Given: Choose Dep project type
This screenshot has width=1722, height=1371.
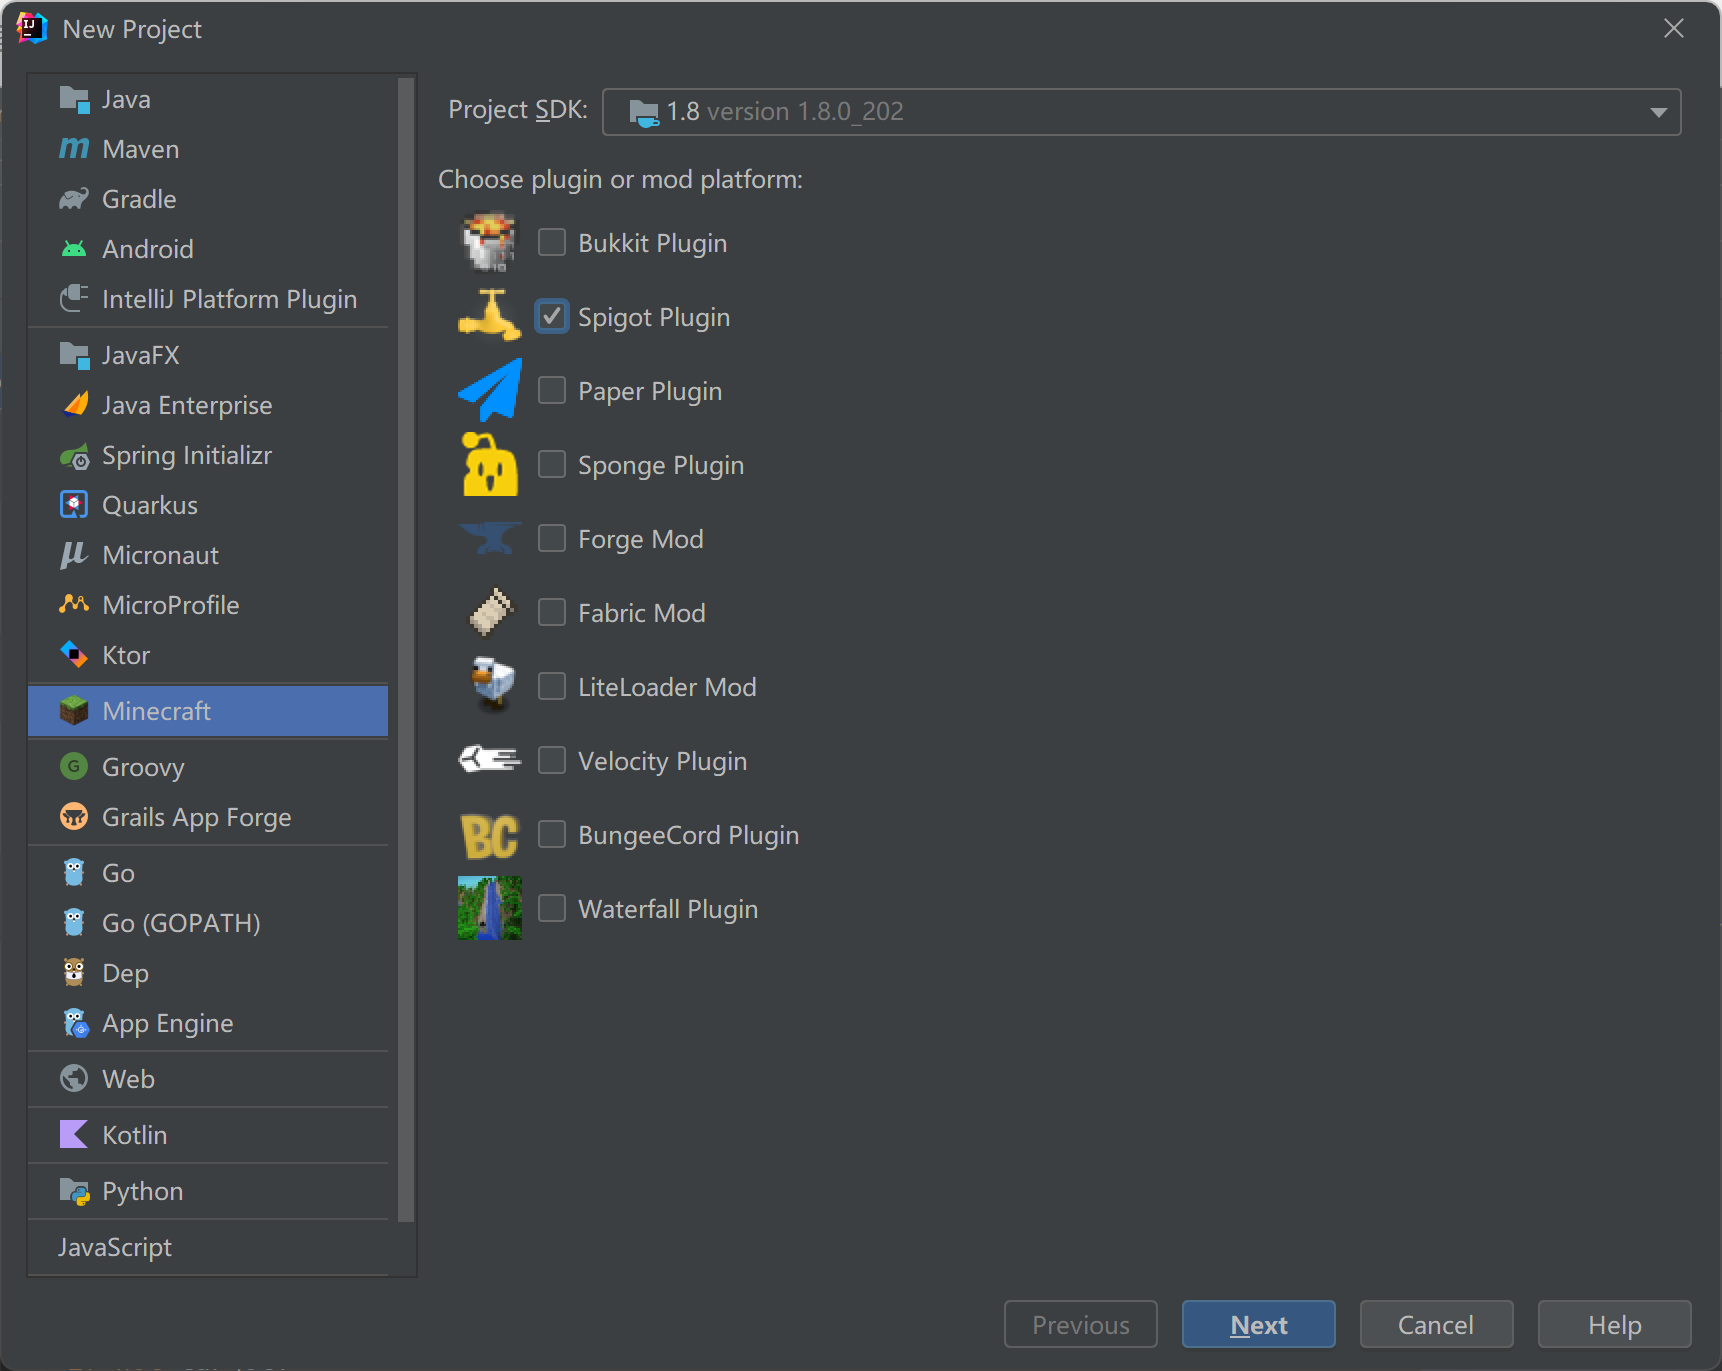Looking at the screenshot, I should (x=208, y=973).
